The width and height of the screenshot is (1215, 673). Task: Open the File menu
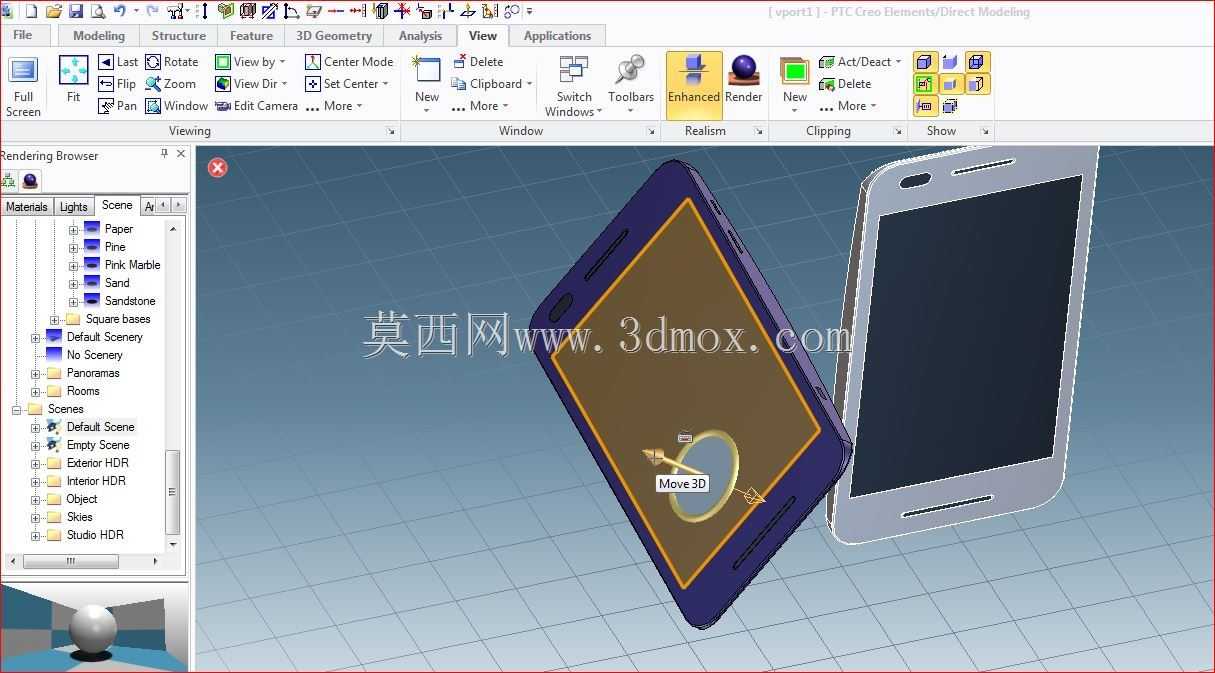pyautogui.click(x=22, y=35)
